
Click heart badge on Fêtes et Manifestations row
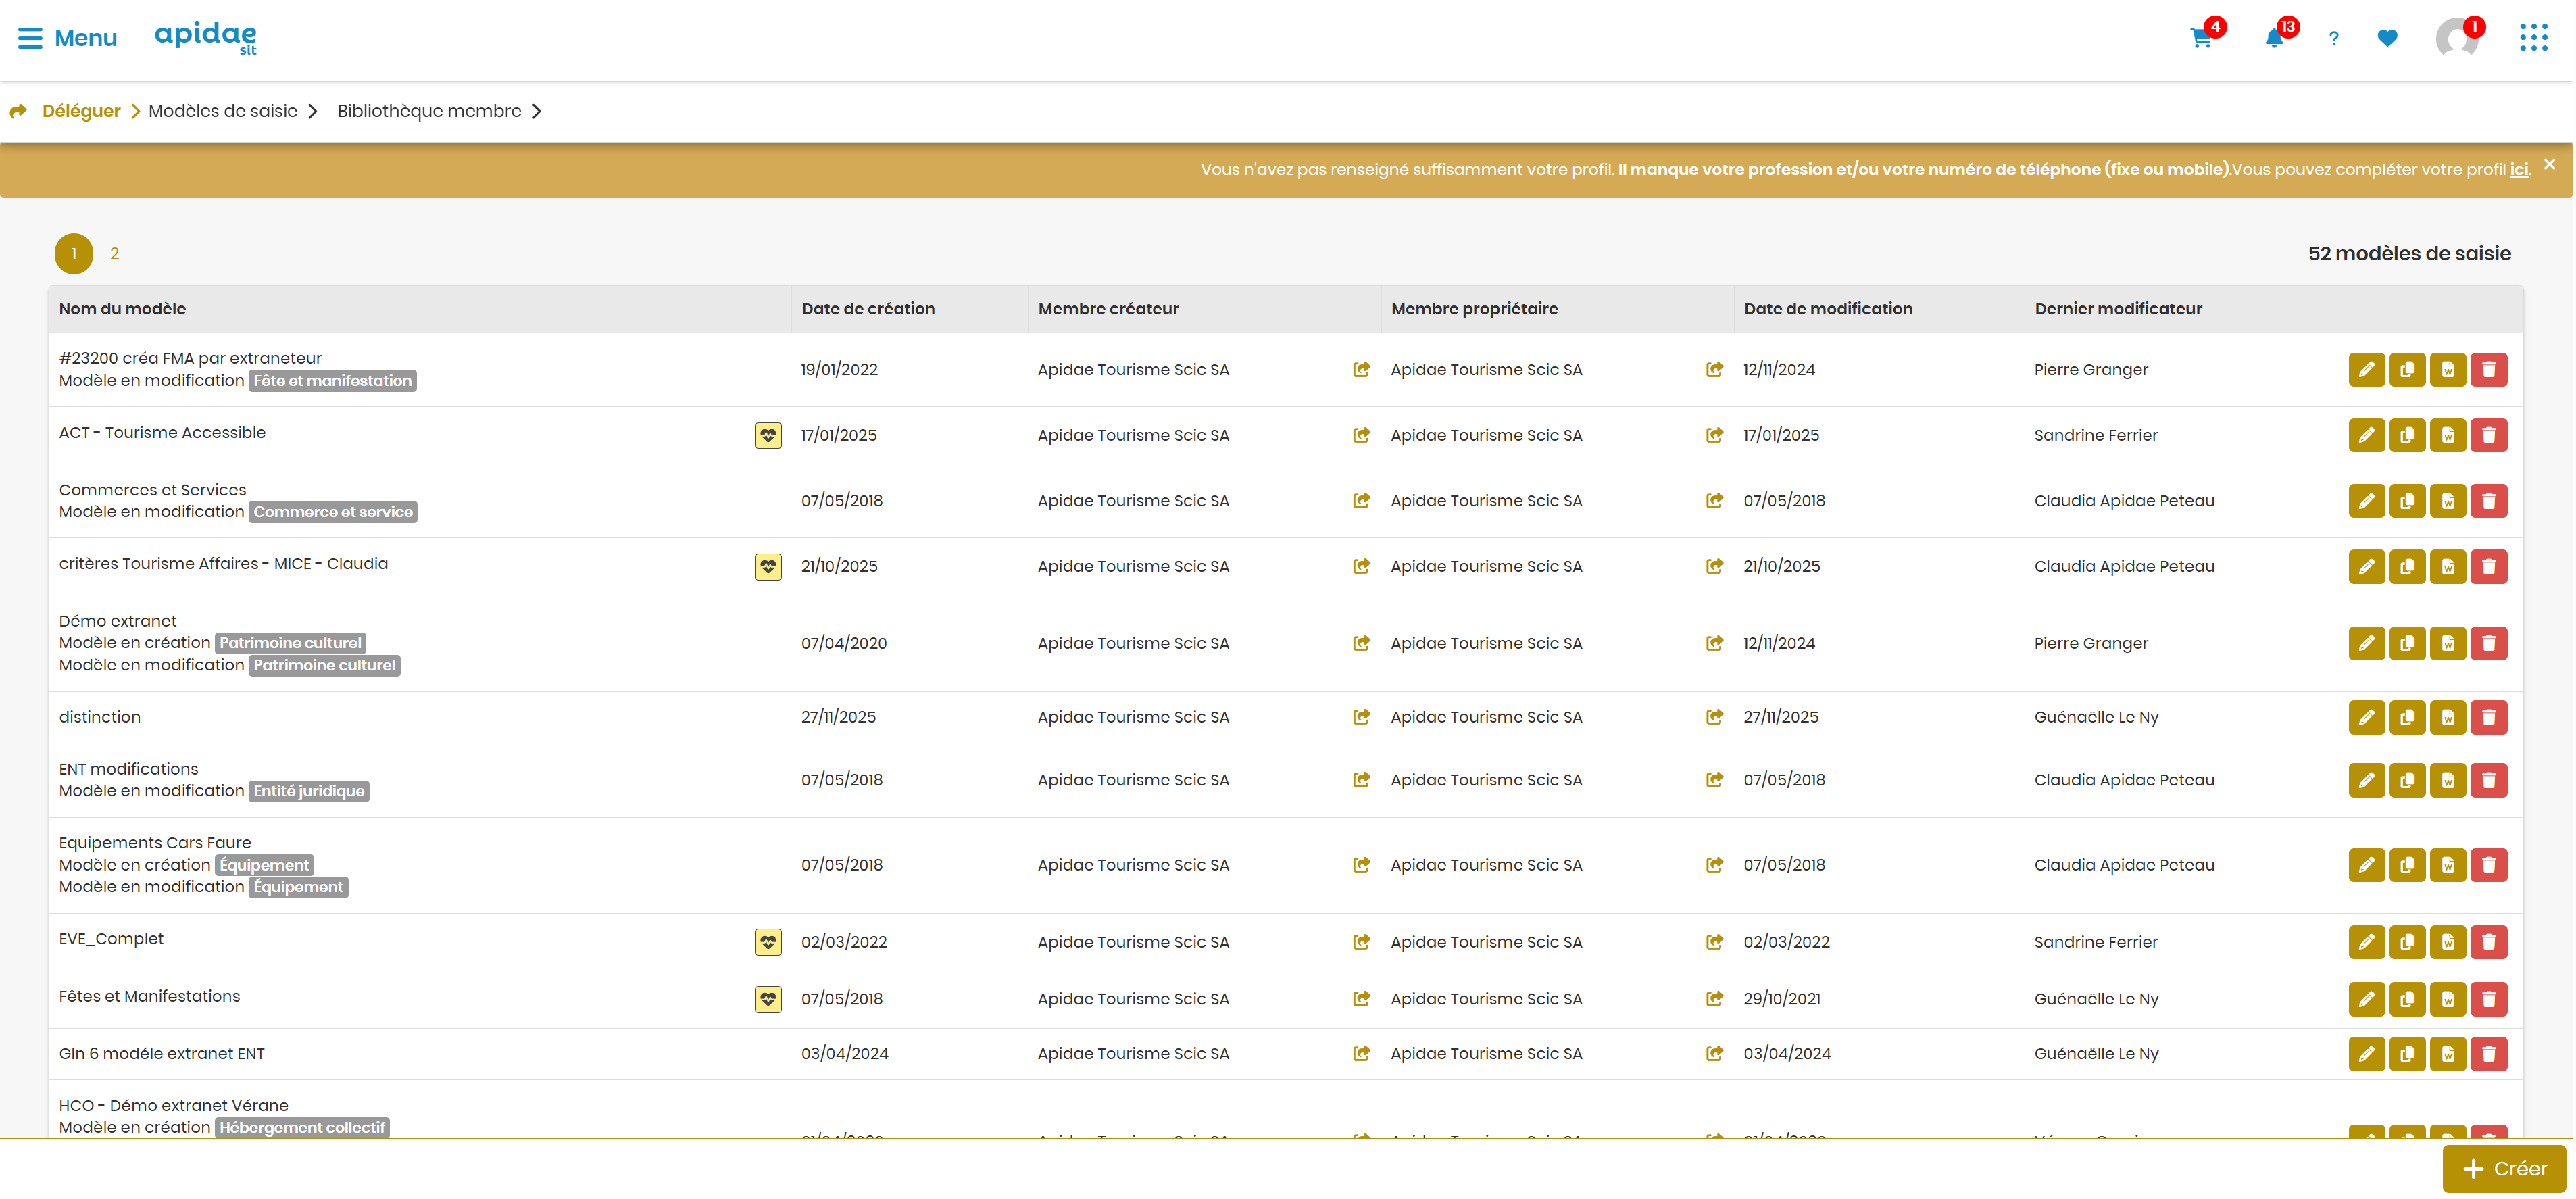click(768, 999)
